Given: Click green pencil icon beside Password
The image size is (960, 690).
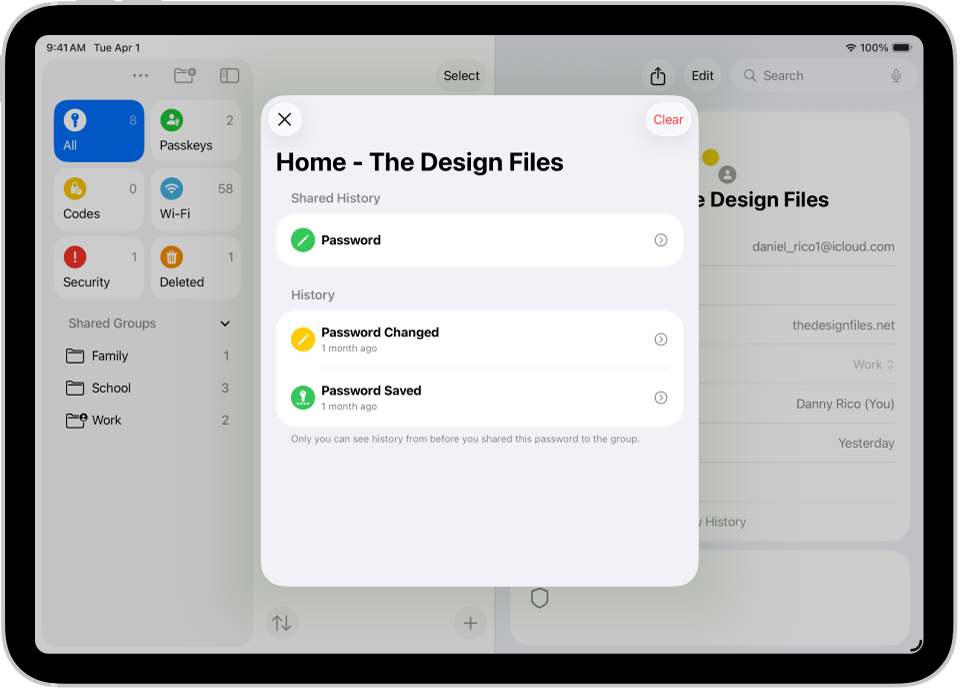Looking at the screenshot, I should [x=302, y=240].
